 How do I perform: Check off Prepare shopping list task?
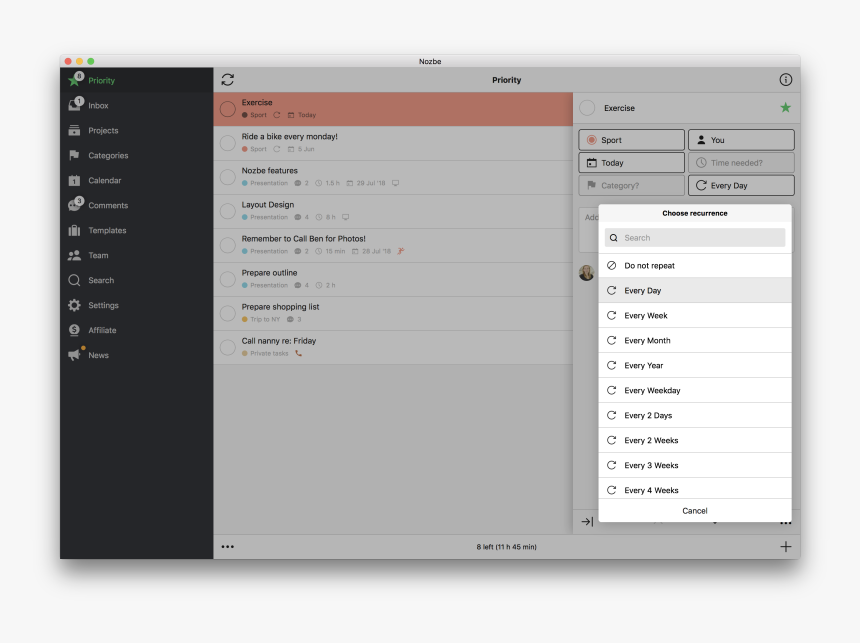click(228, 313)
